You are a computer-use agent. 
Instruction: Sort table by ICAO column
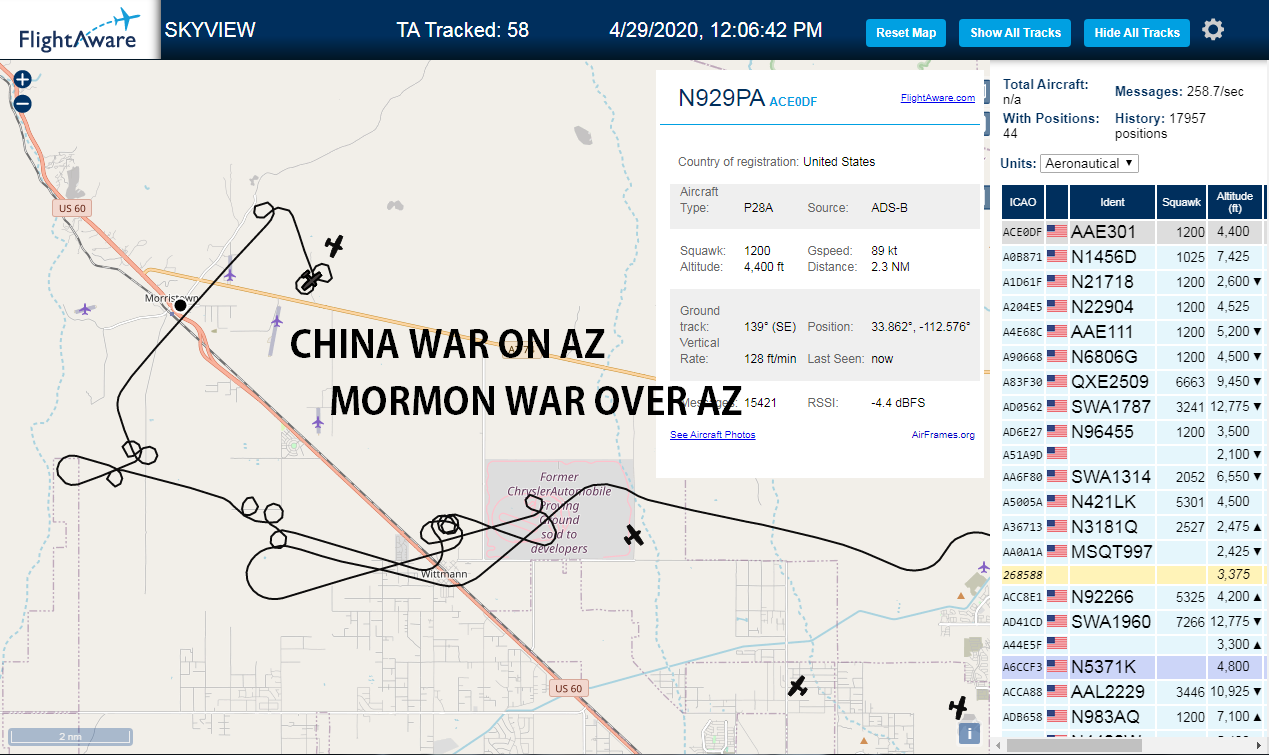tap(1023, 202)
